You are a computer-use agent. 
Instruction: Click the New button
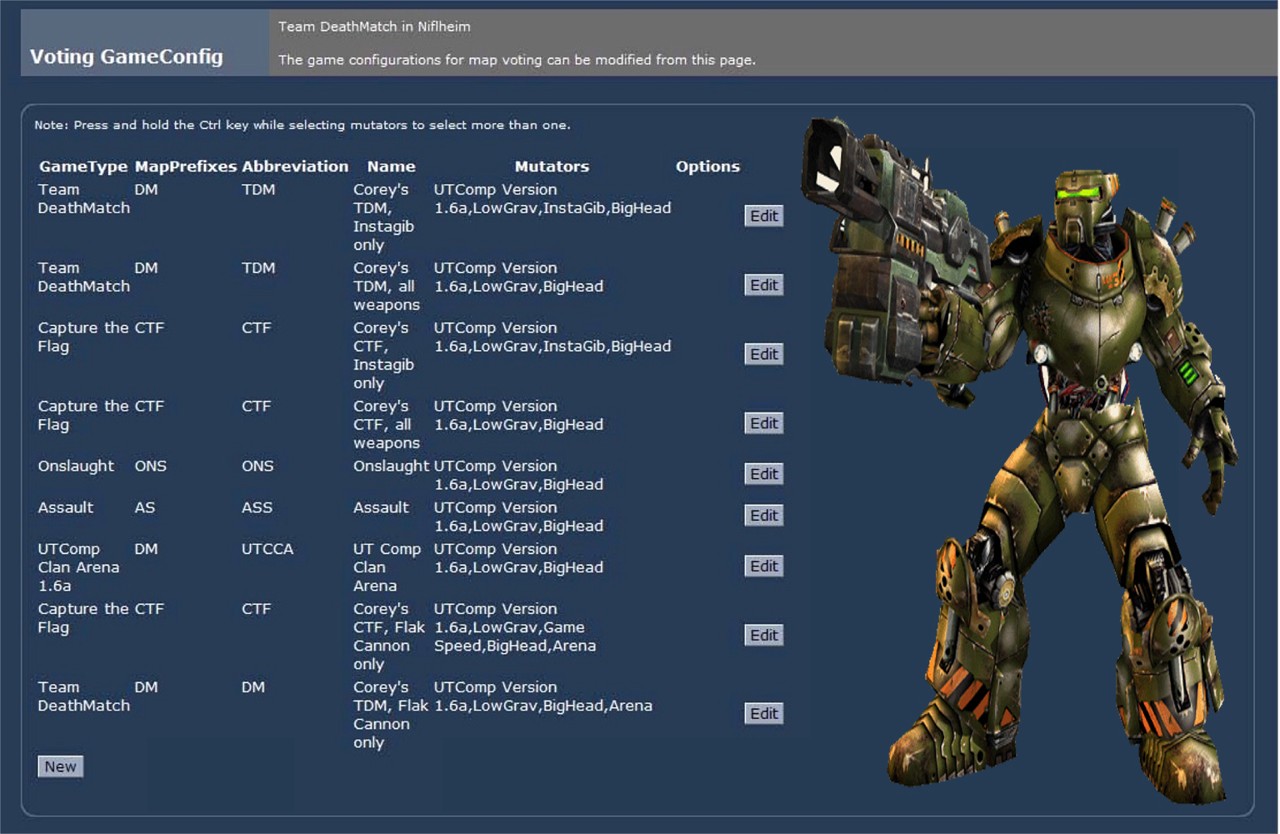tap(60, 767)
